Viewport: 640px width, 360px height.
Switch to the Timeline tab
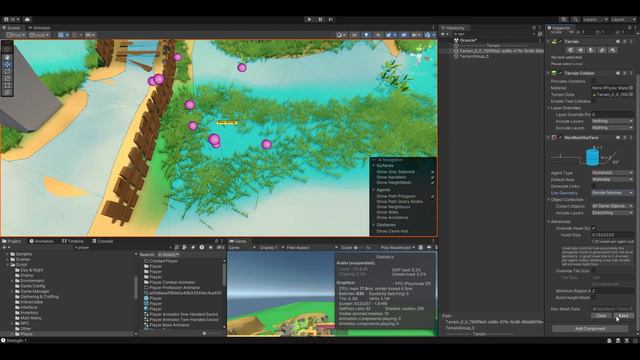tap(73, 241)
